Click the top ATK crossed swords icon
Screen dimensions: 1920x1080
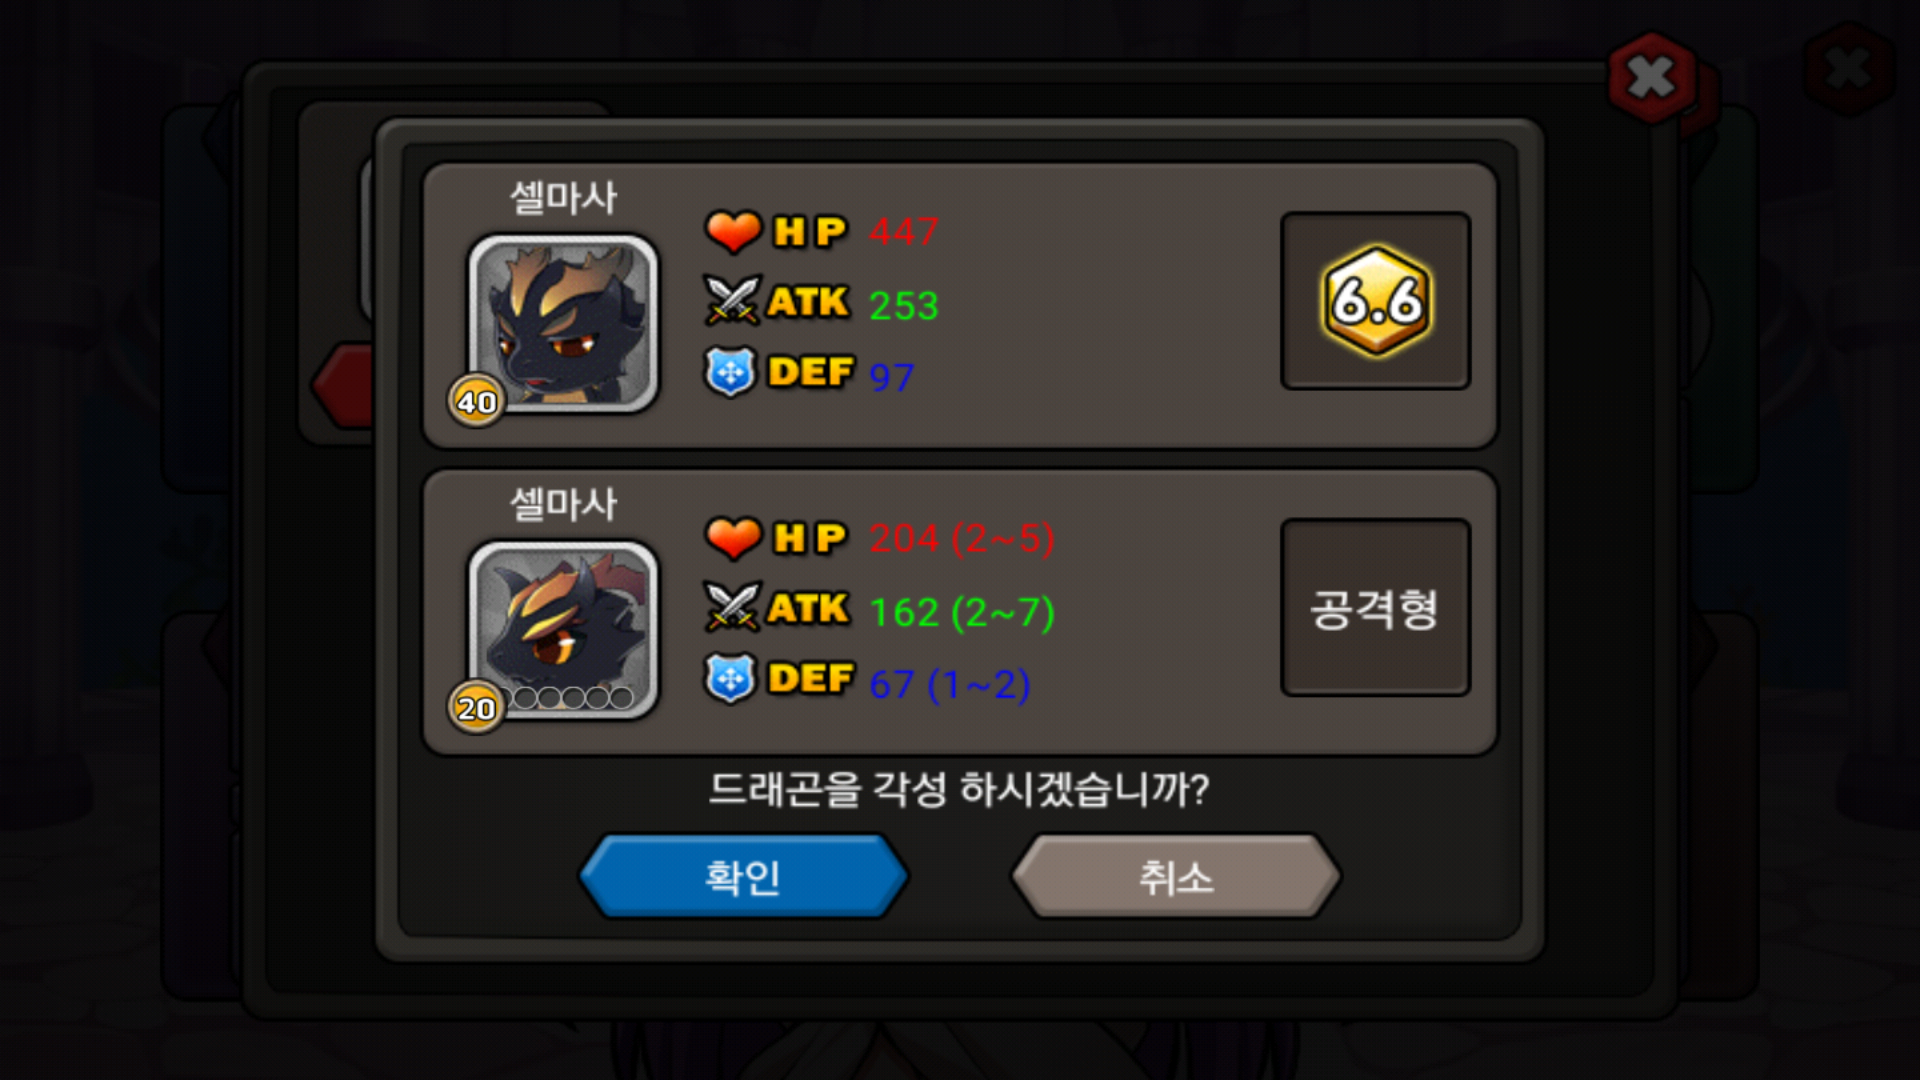coord(733,300)
